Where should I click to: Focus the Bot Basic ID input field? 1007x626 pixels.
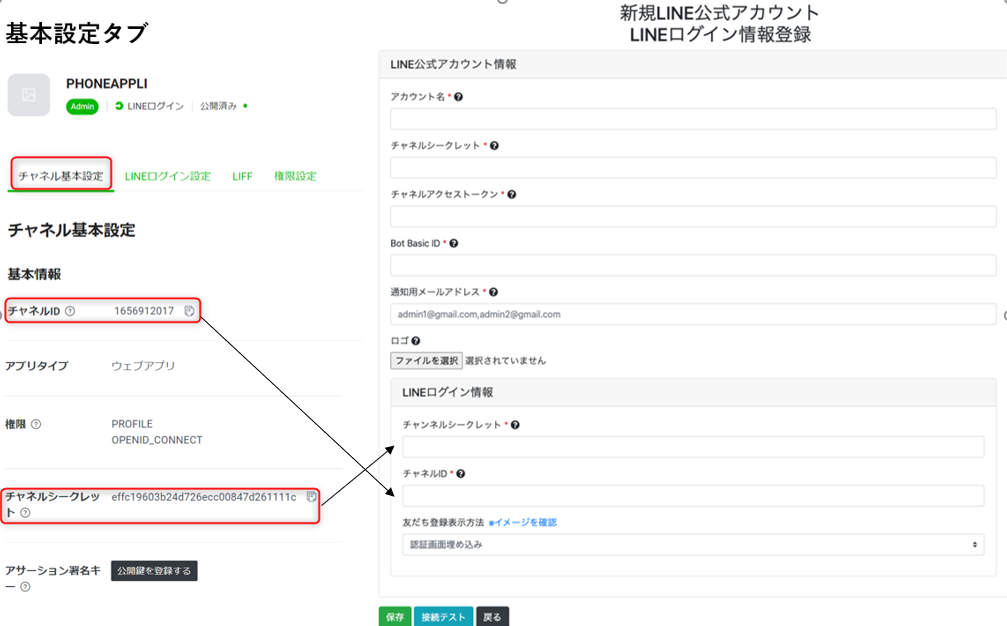[693, 265]
